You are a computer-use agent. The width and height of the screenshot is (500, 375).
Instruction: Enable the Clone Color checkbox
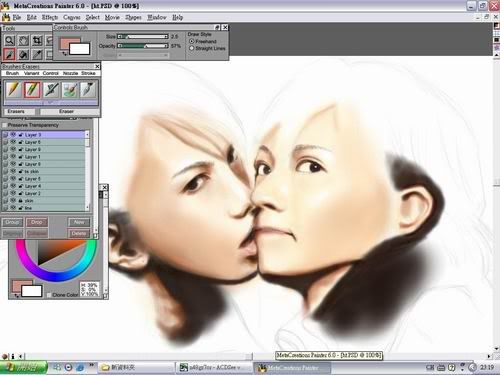(x=49, y=295)
